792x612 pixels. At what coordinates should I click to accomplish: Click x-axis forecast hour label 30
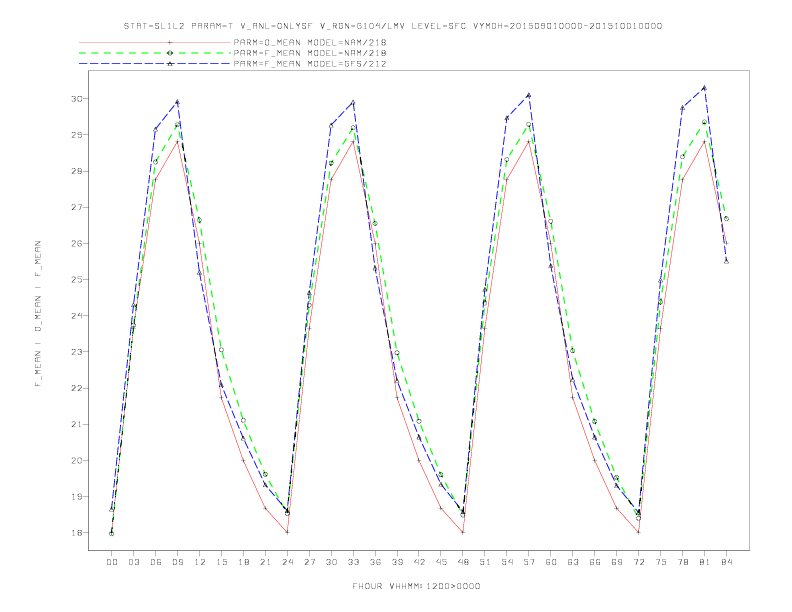coord(331,562)
